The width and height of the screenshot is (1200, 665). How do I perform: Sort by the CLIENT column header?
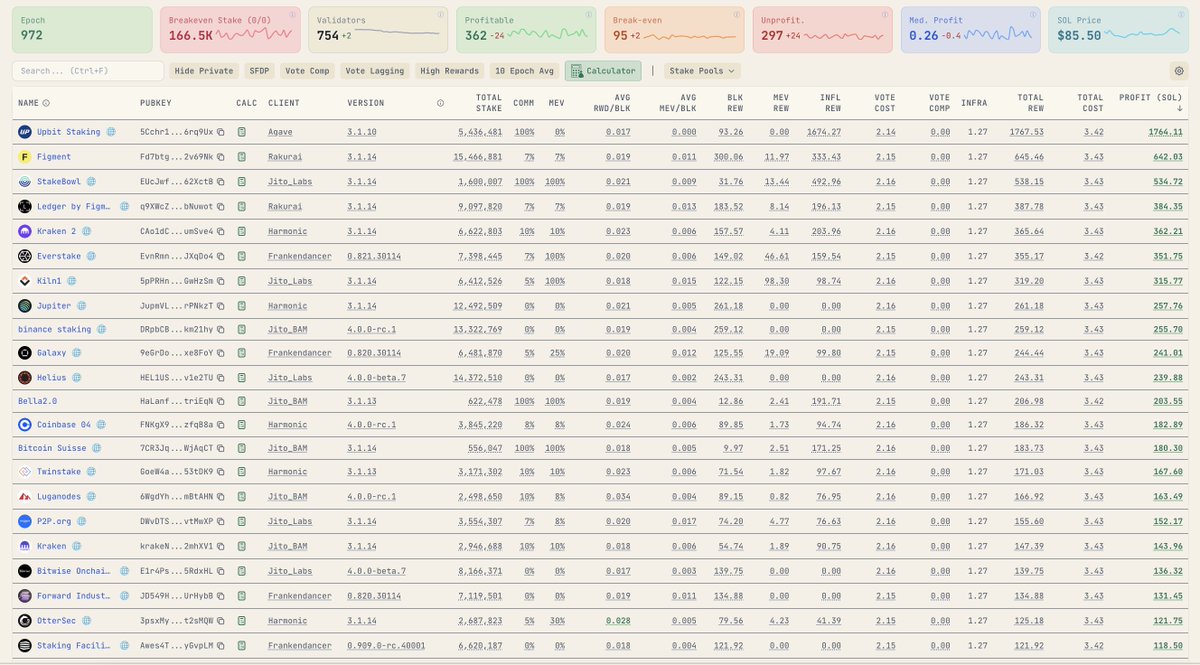[x=284, y=103]
